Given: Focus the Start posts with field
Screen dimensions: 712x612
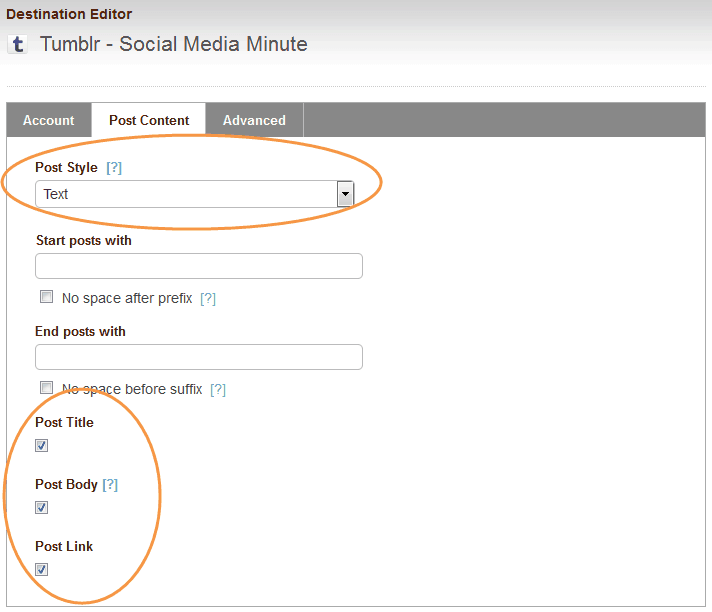Looking at the screenshot, I should click(x=199, y=266).
